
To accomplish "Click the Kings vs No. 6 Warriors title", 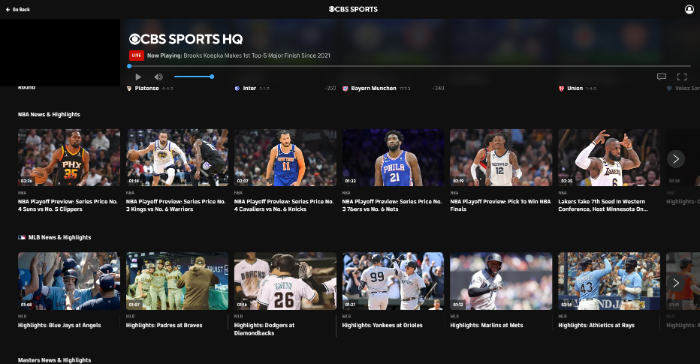I will (x=175, y=205).
